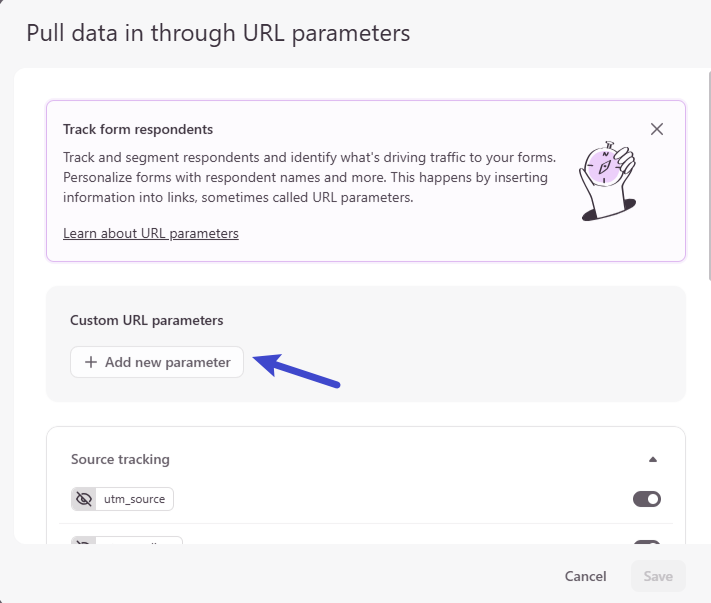Collapse the Source tracking section
The image size is (711, 603).
(653, 460)
